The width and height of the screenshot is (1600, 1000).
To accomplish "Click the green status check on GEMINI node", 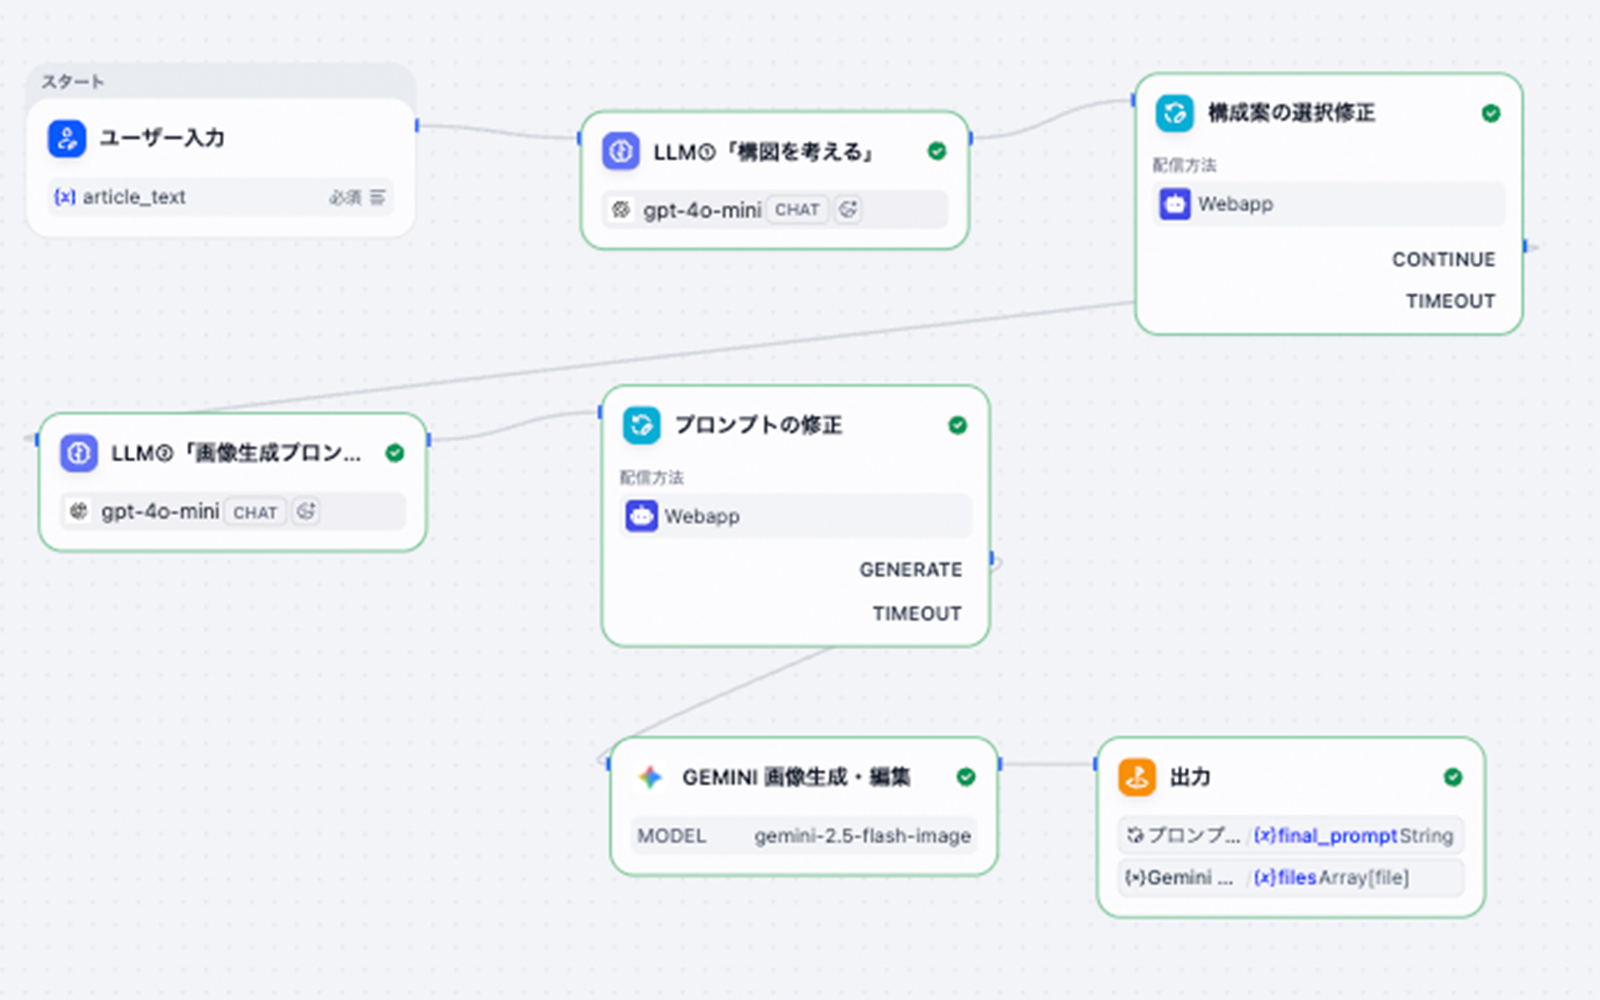I will pyautogui.click(x=966, y=777).
